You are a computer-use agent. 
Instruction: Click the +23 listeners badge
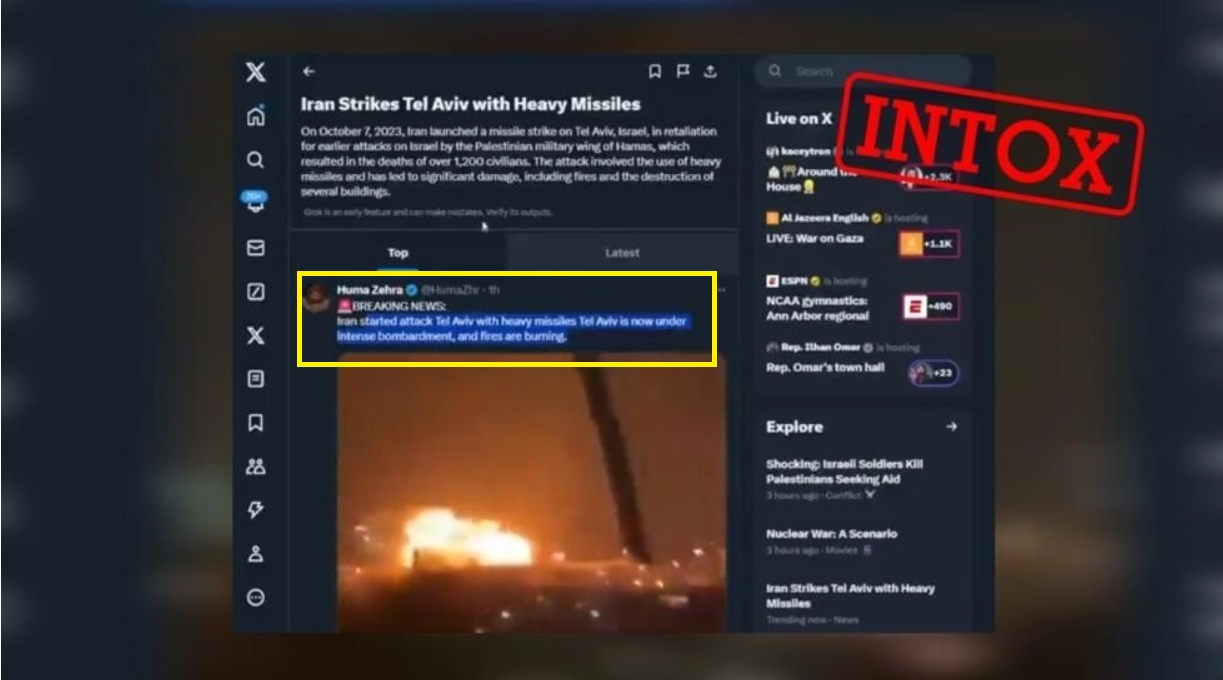(x=934, y=373)
